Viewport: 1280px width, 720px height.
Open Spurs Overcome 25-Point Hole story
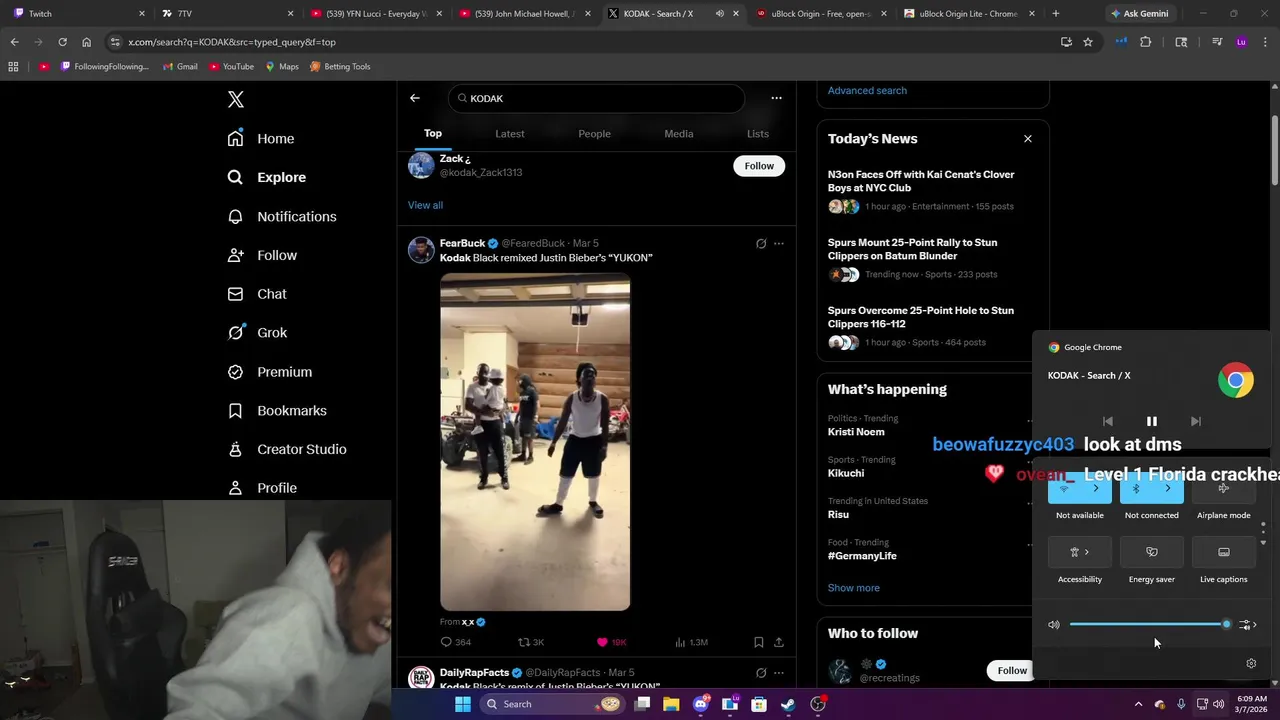click(x=933, y=326)
